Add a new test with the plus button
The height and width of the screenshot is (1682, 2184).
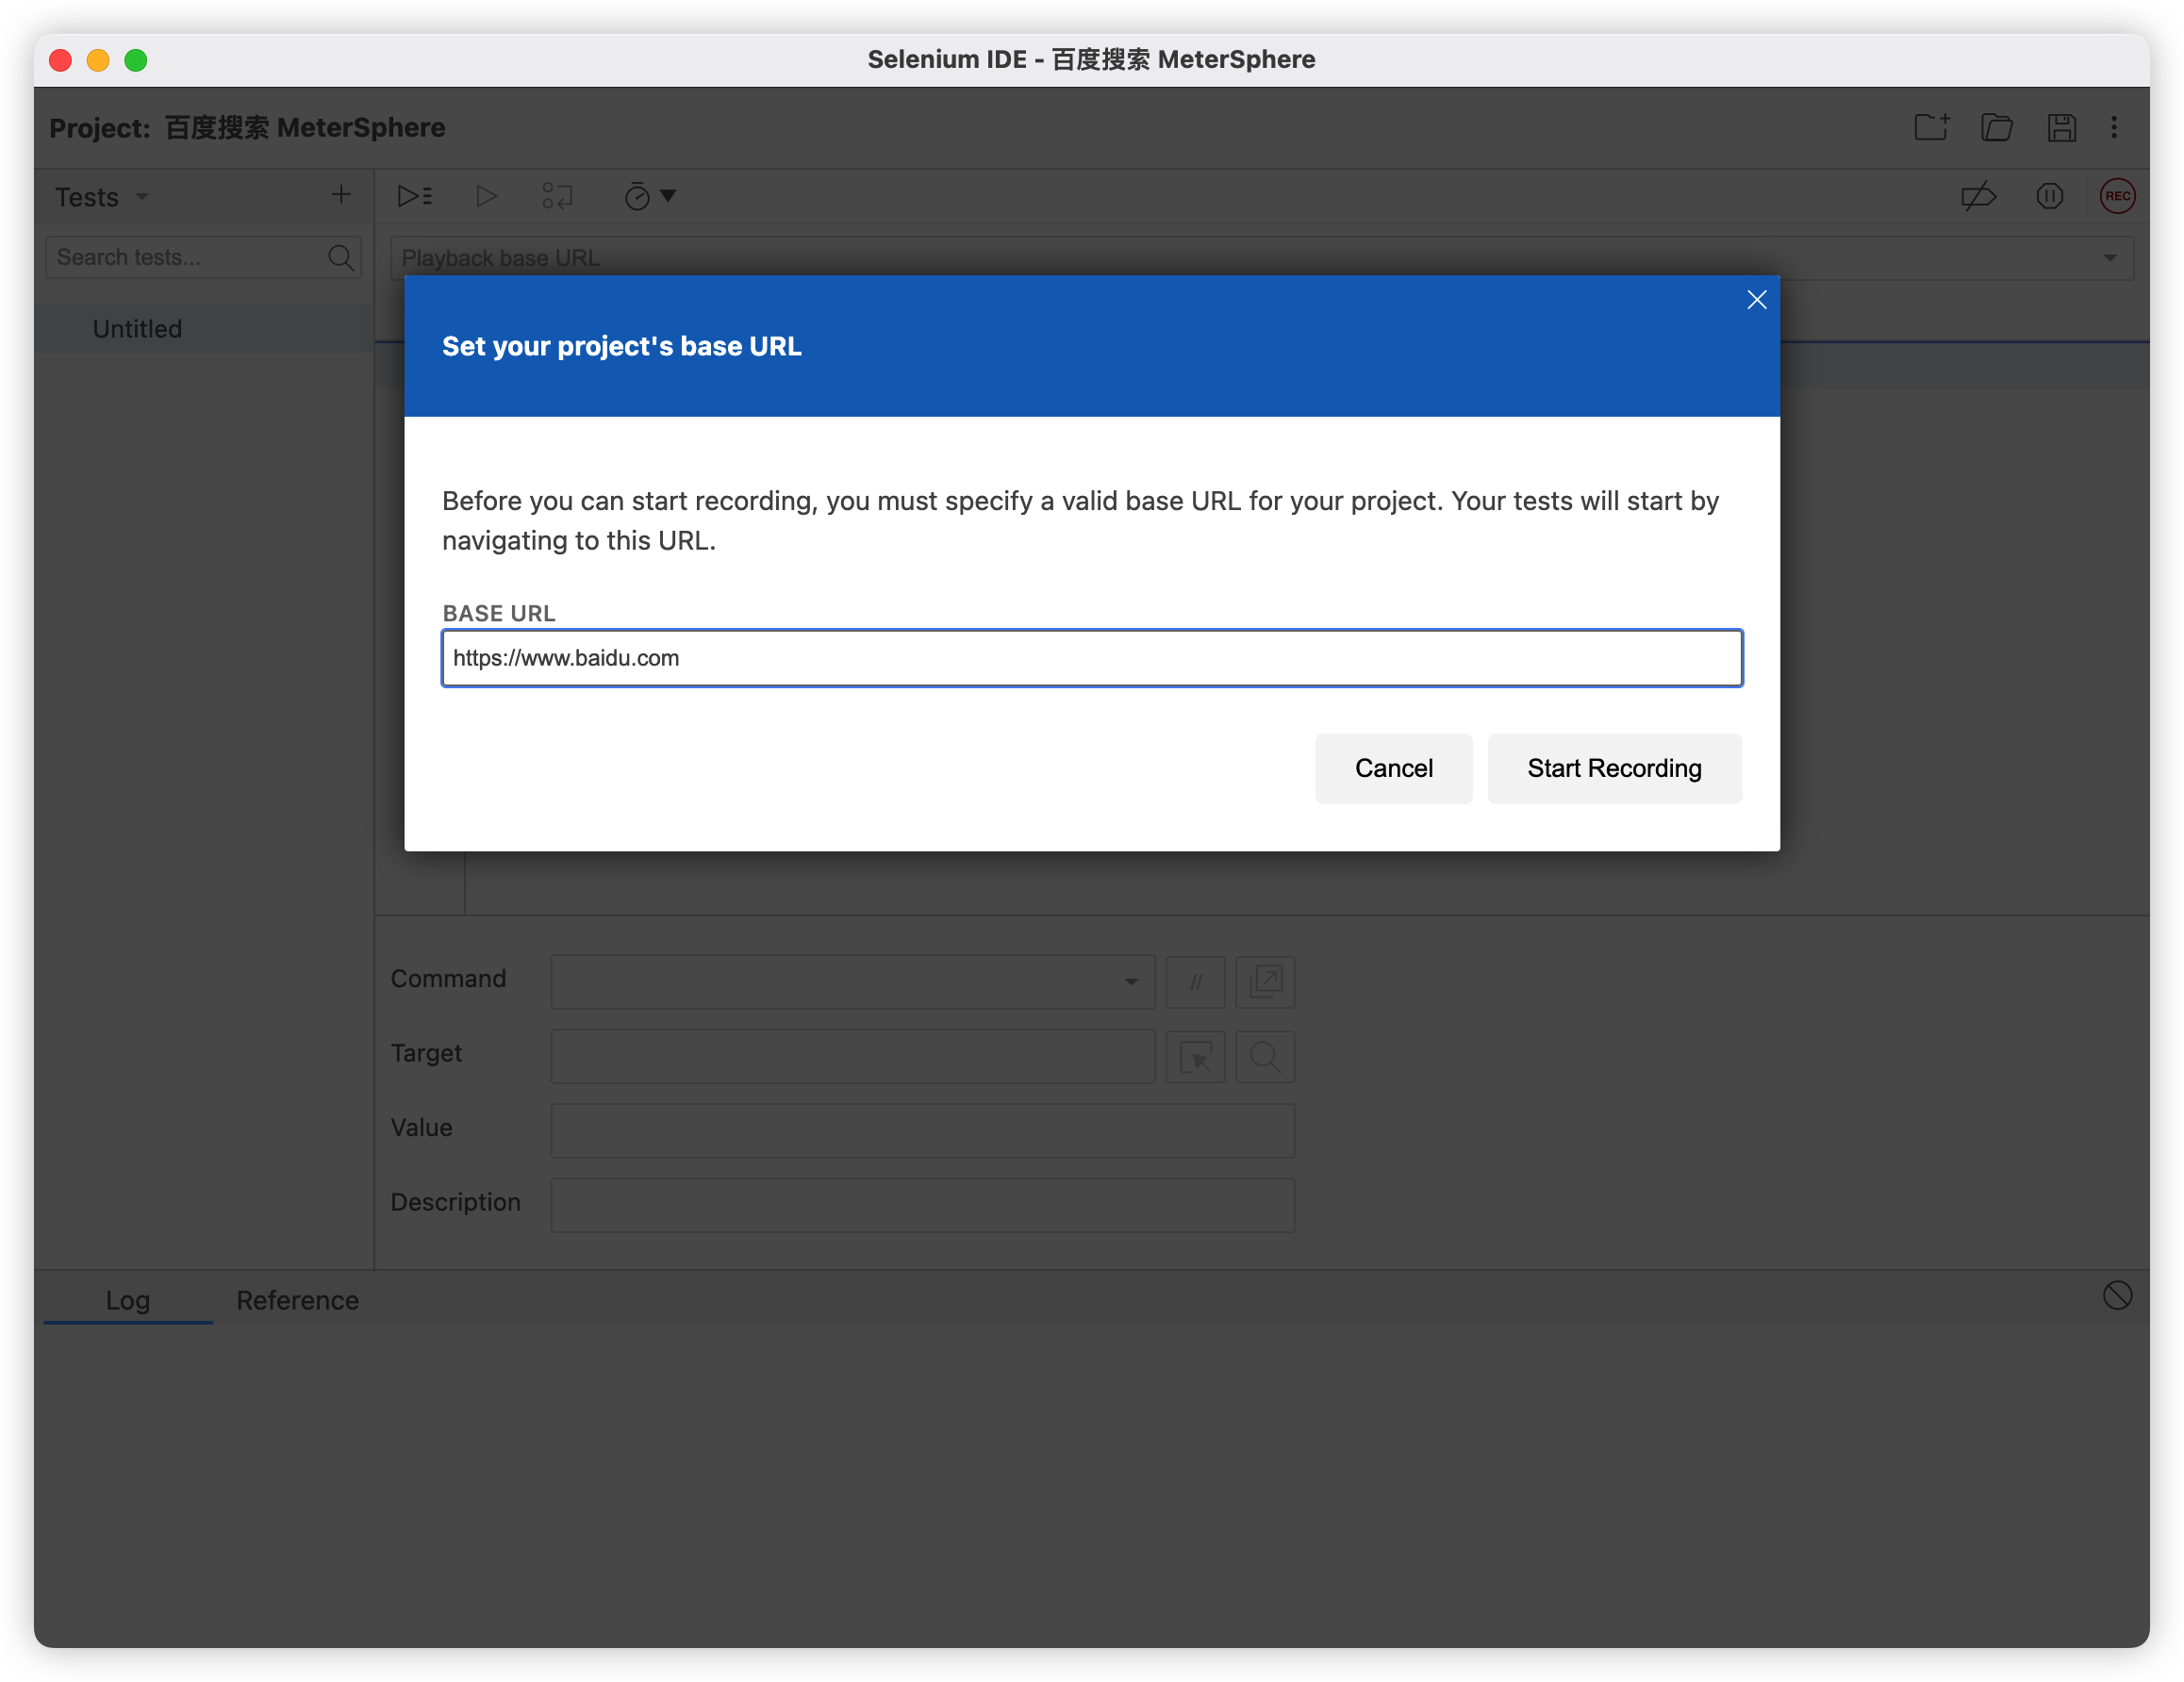[x=340, y=194]
